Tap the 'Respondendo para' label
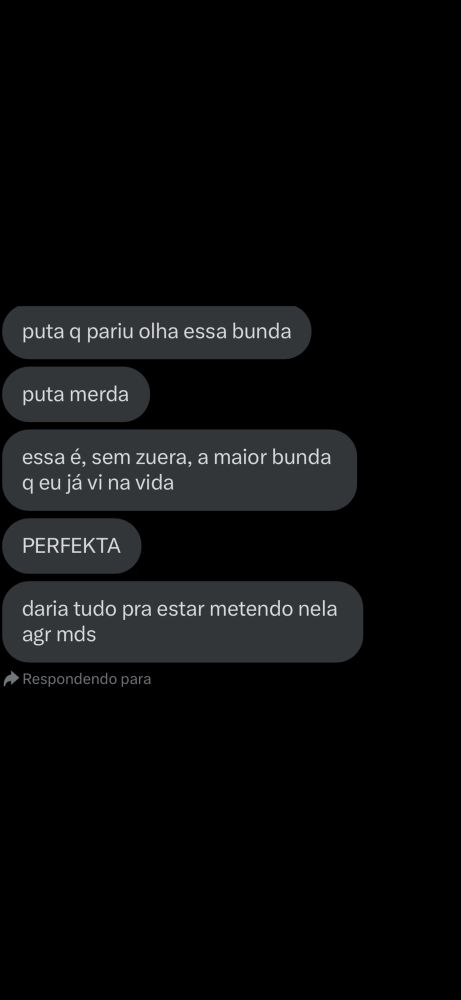 87,679
